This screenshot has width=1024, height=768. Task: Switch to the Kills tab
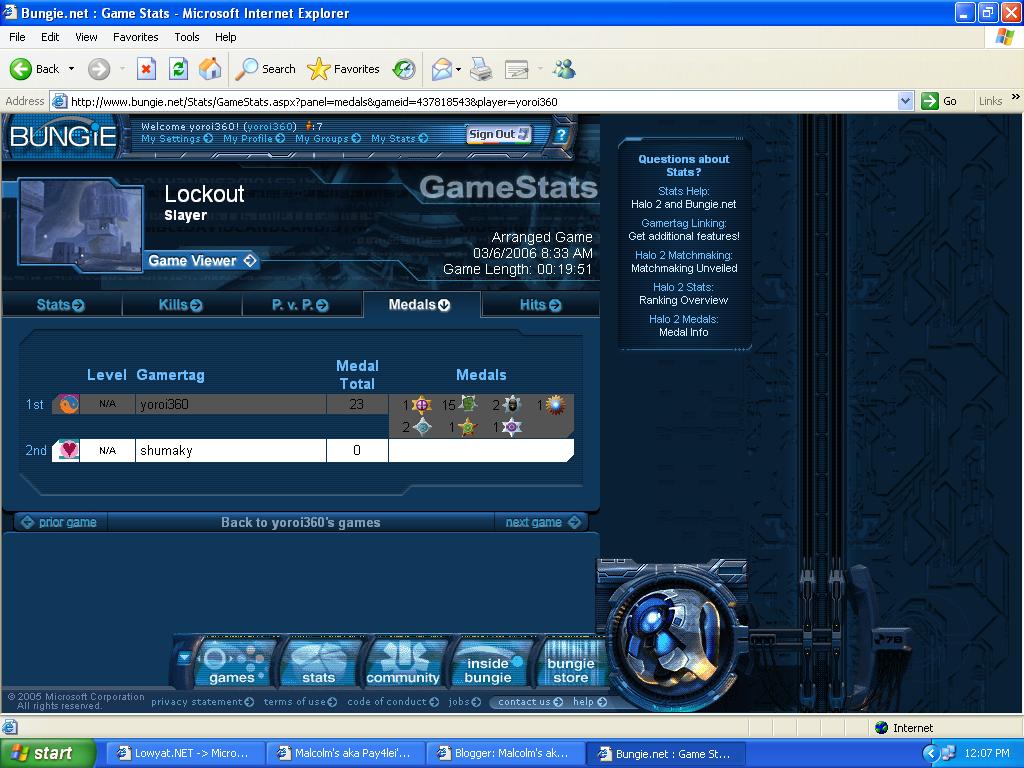tap(181, 305)
